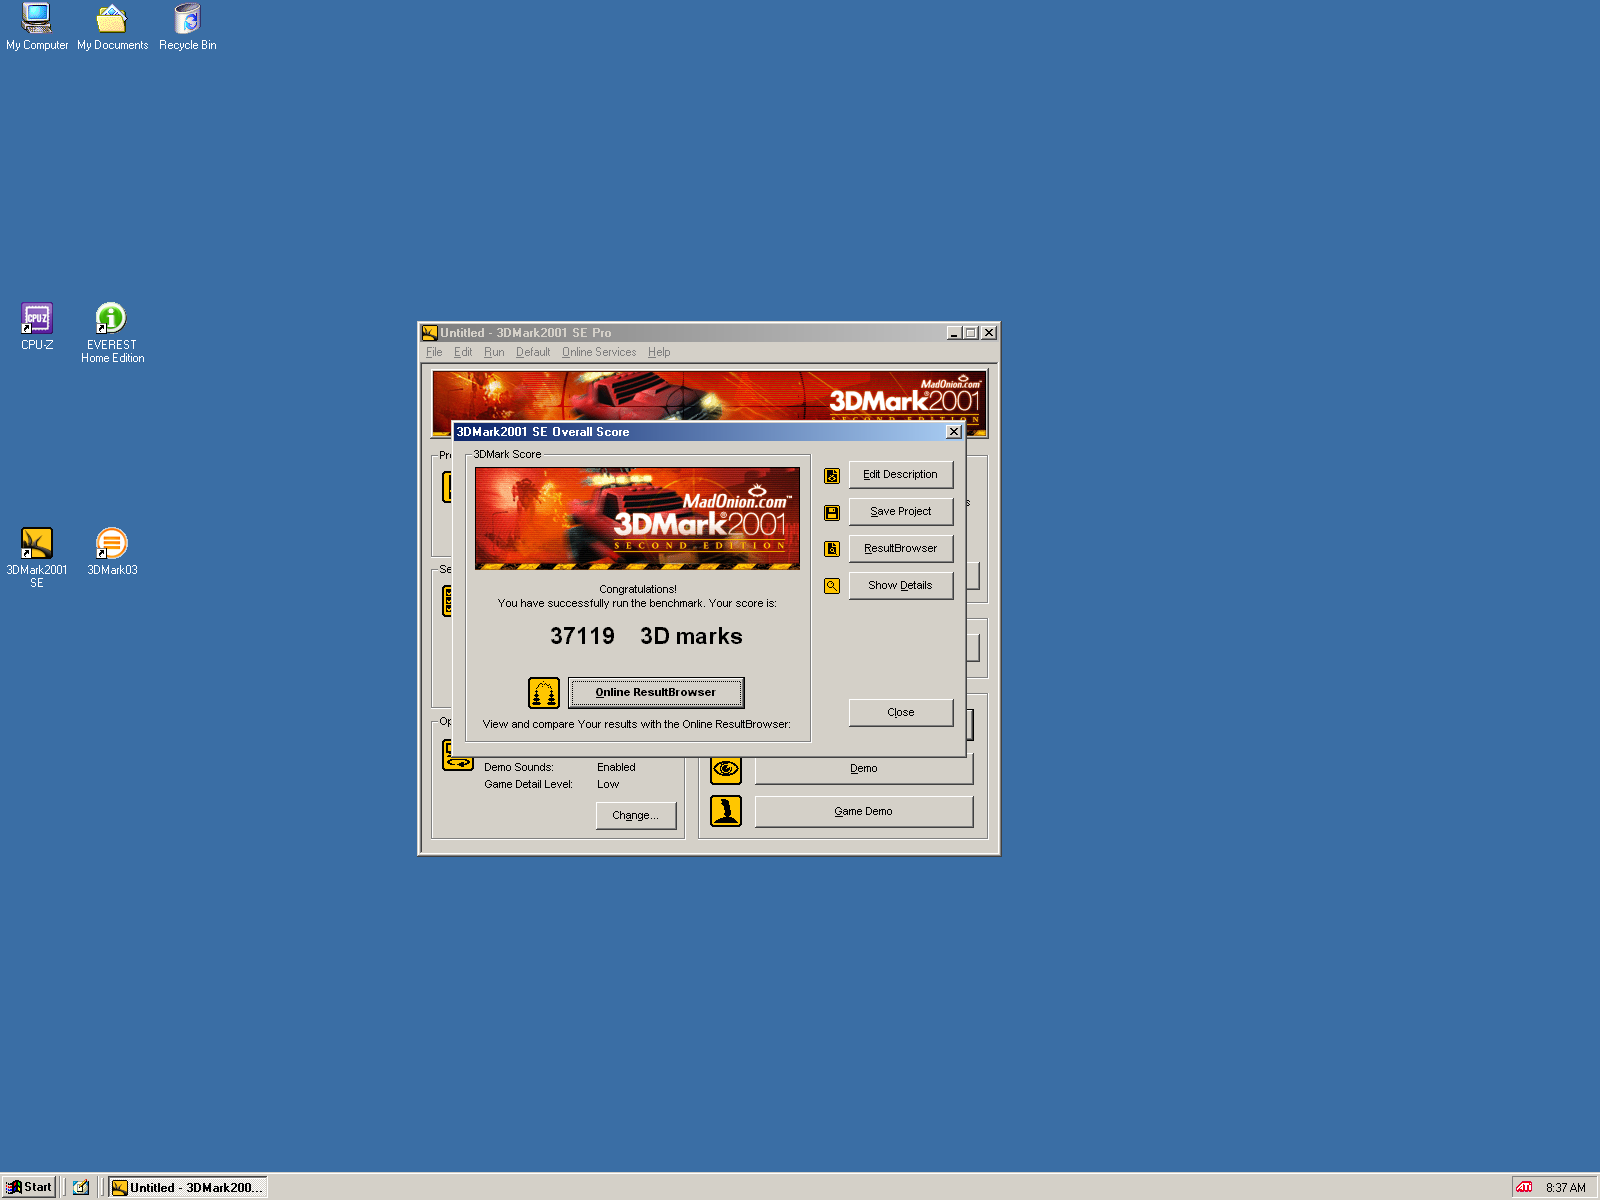This screenshot has width=1600, height=1200.
Task: Open the File menu
Action: click(x=434, y=352)
